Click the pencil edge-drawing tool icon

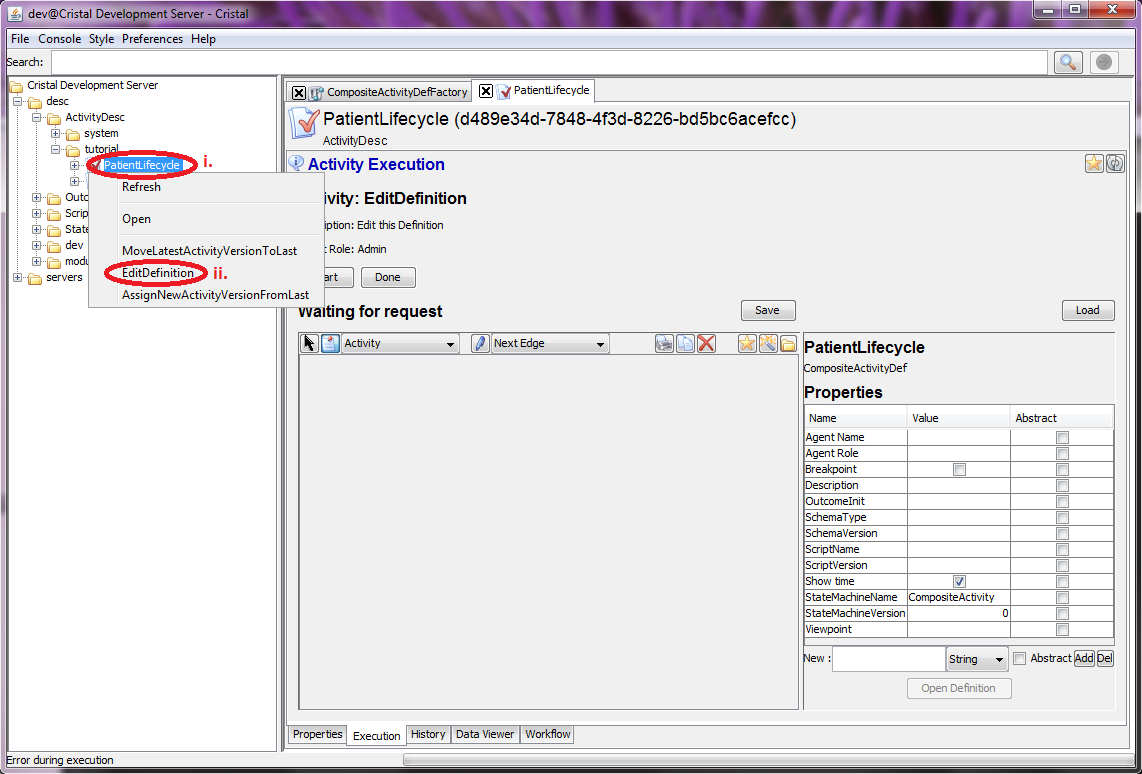tap(480, 343)
